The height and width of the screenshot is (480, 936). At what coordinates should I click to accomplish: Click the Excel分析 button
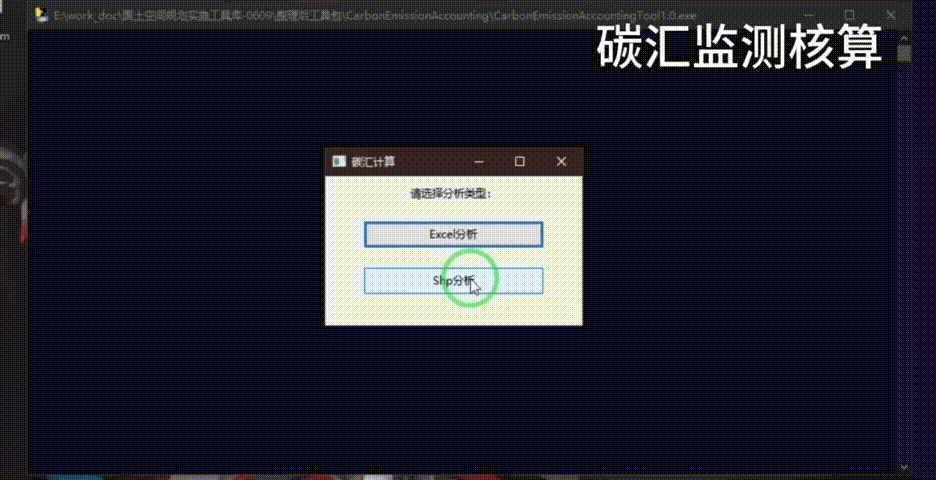pyautogui.click(x=453, y=235)
